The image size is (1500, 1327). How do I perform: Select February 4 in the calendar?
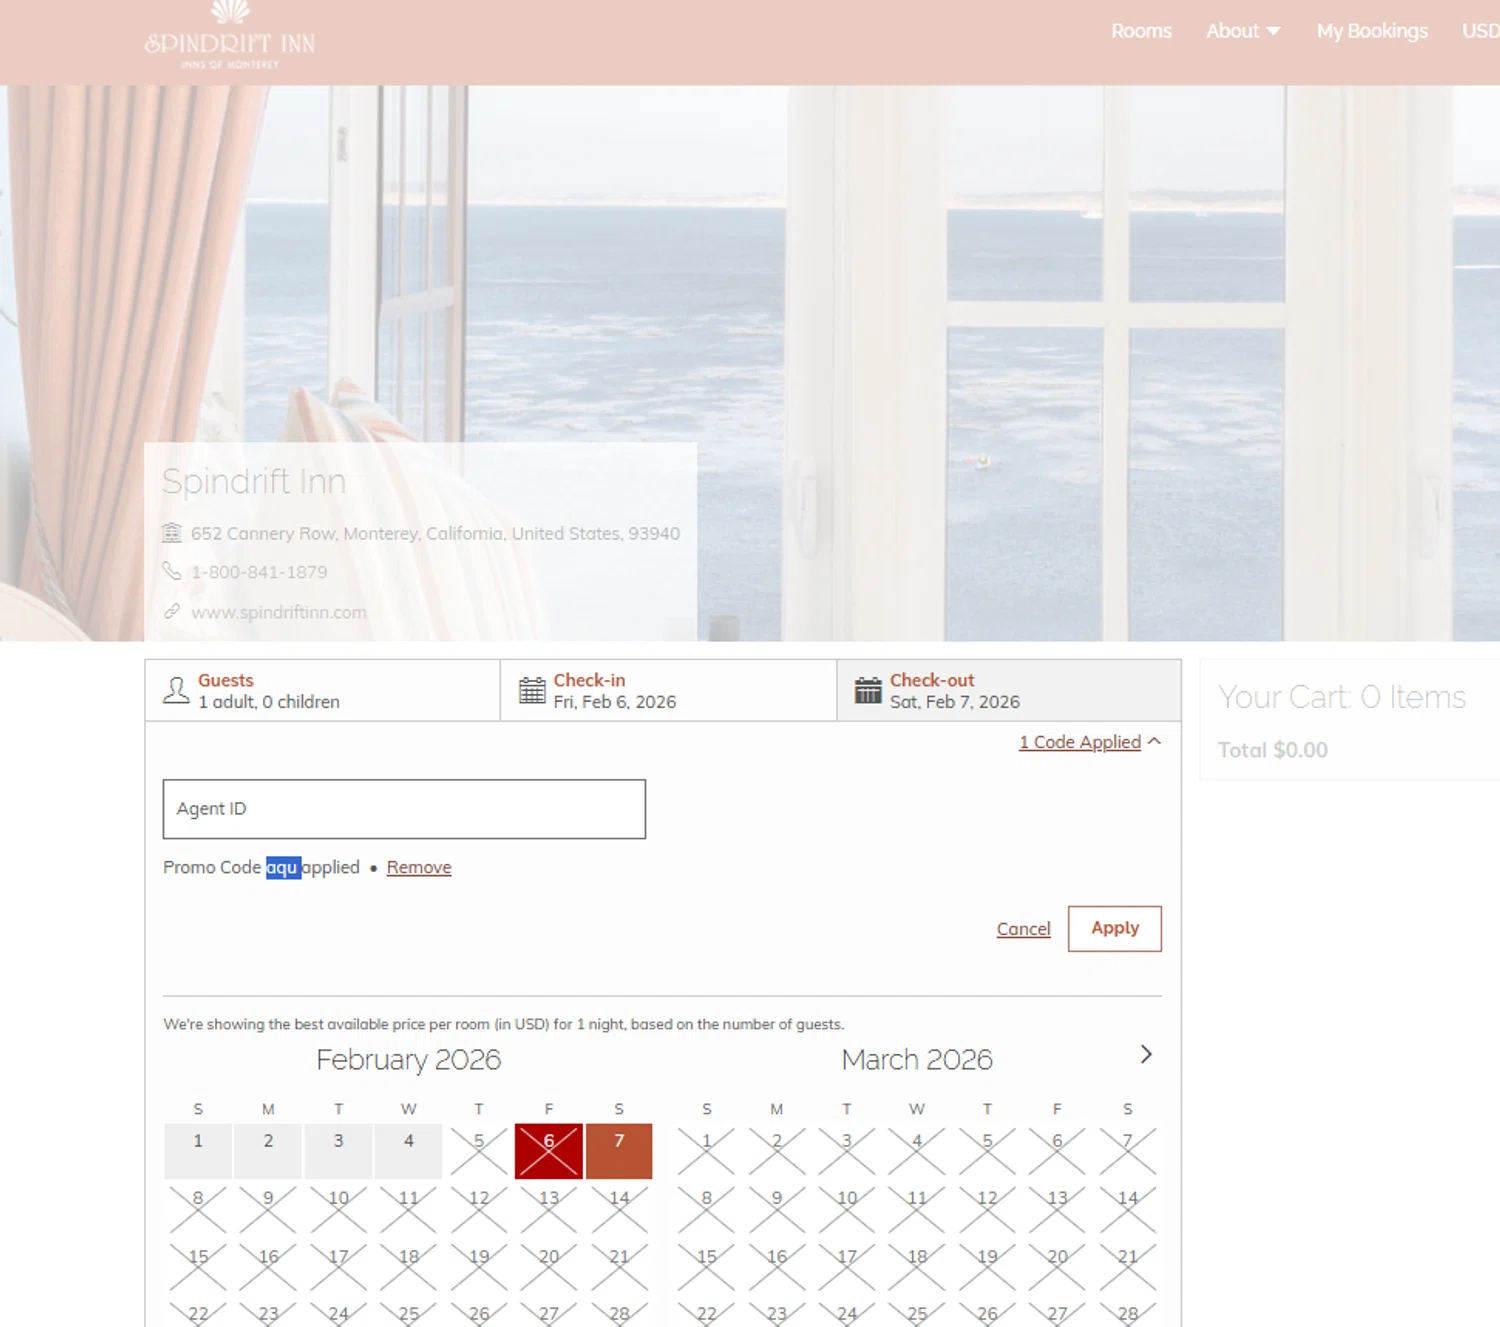tap(408, 1151)
